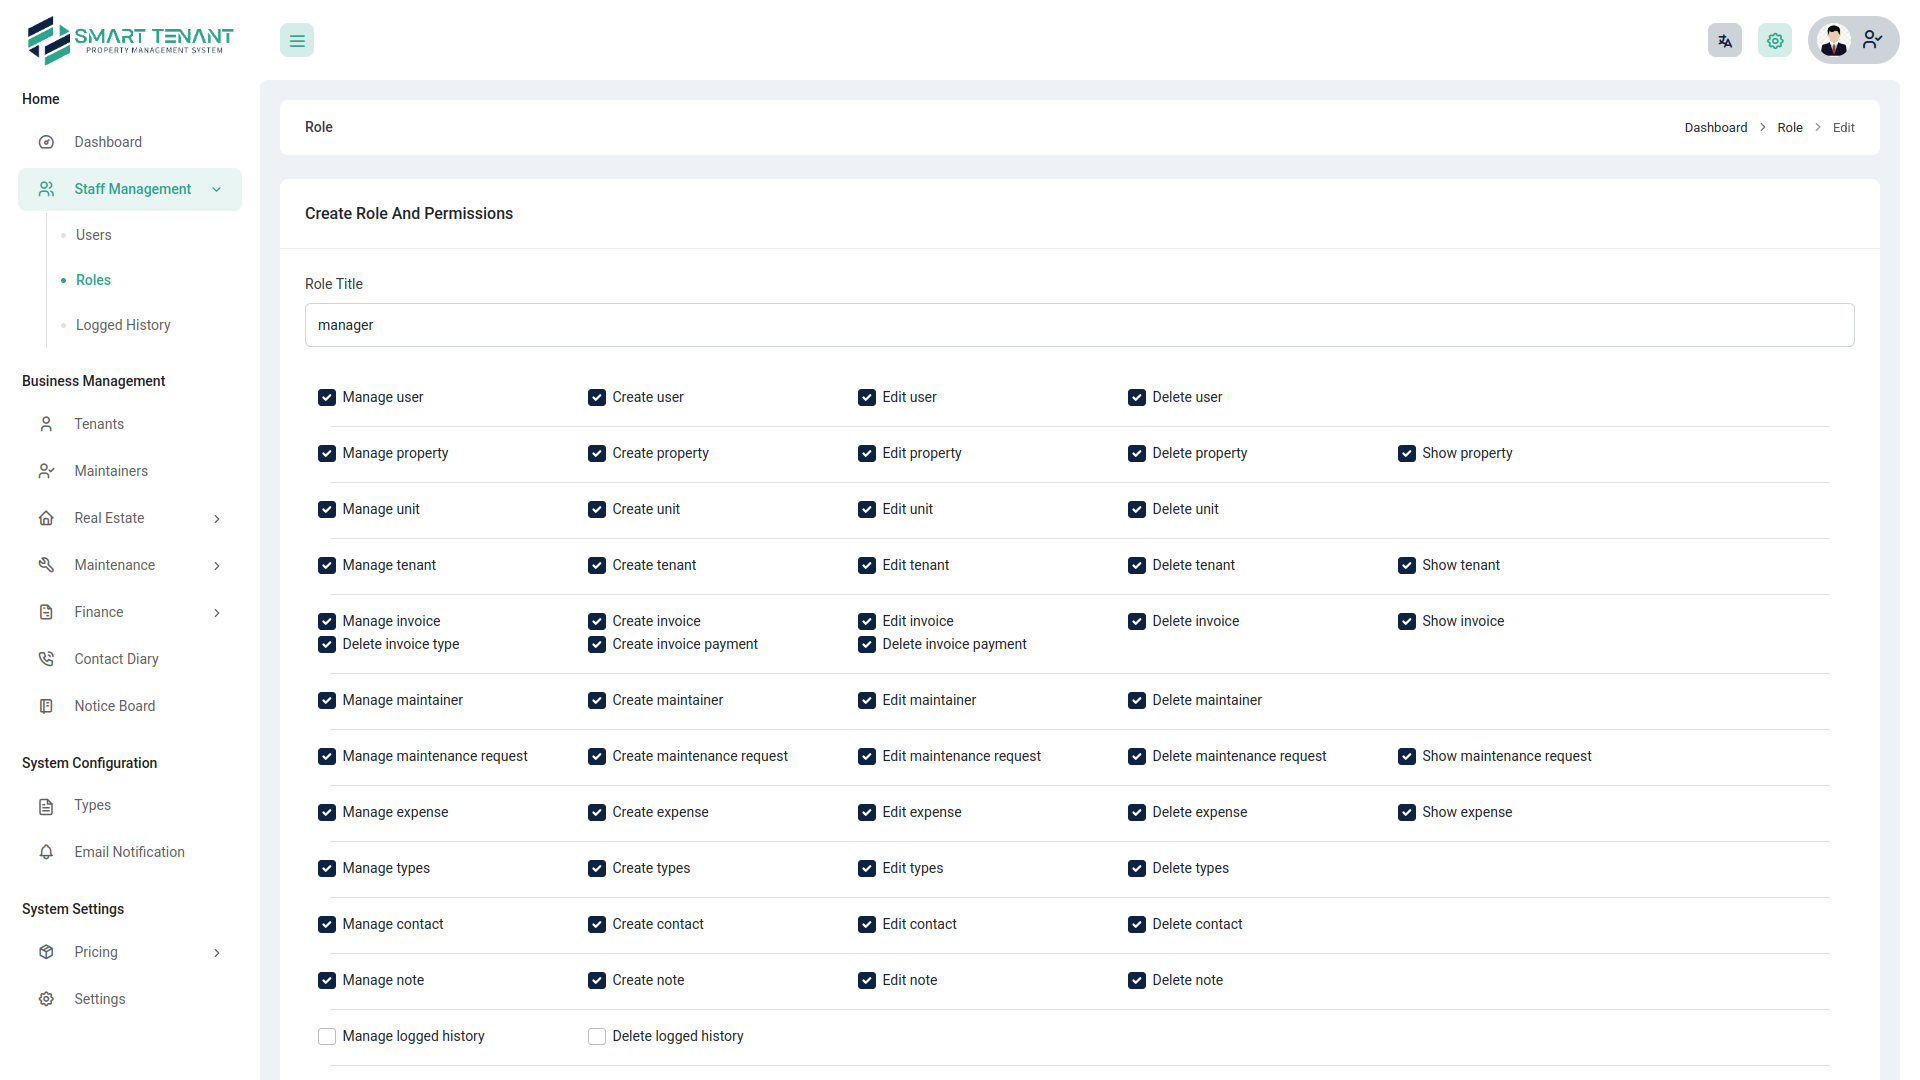Click inside the Role Title input field
This screenshot has width=1920, height=1080.
[x=1080, y=325]
